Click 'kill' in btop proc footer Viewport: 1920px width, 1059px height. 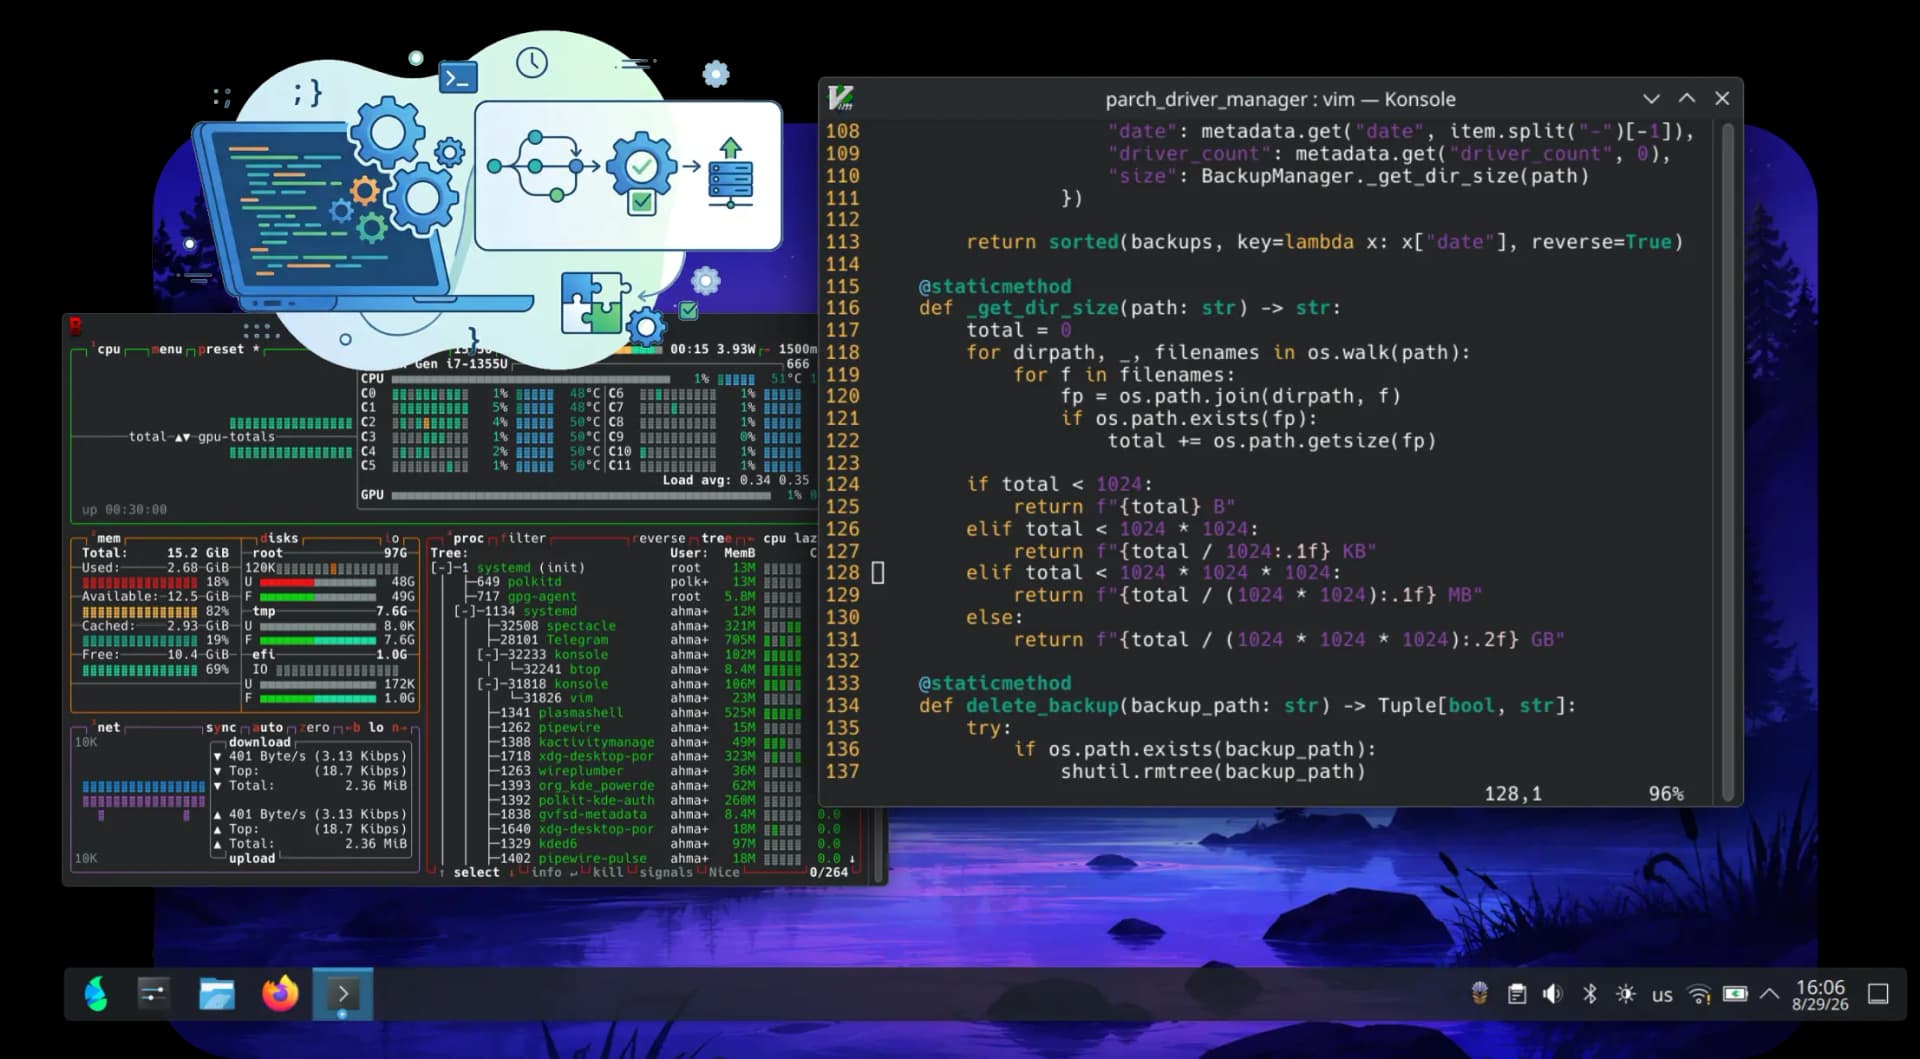[x=607, y=872]
